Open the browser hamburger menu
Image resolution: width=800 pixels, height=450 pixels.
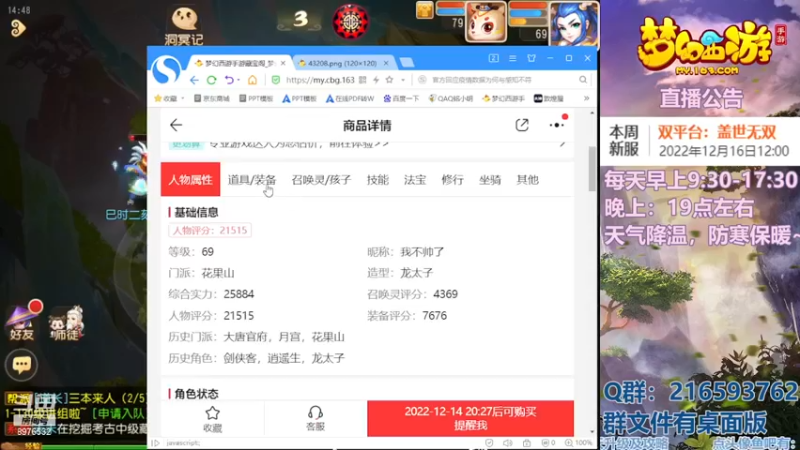pyautogui.click(x=512, y=58)
